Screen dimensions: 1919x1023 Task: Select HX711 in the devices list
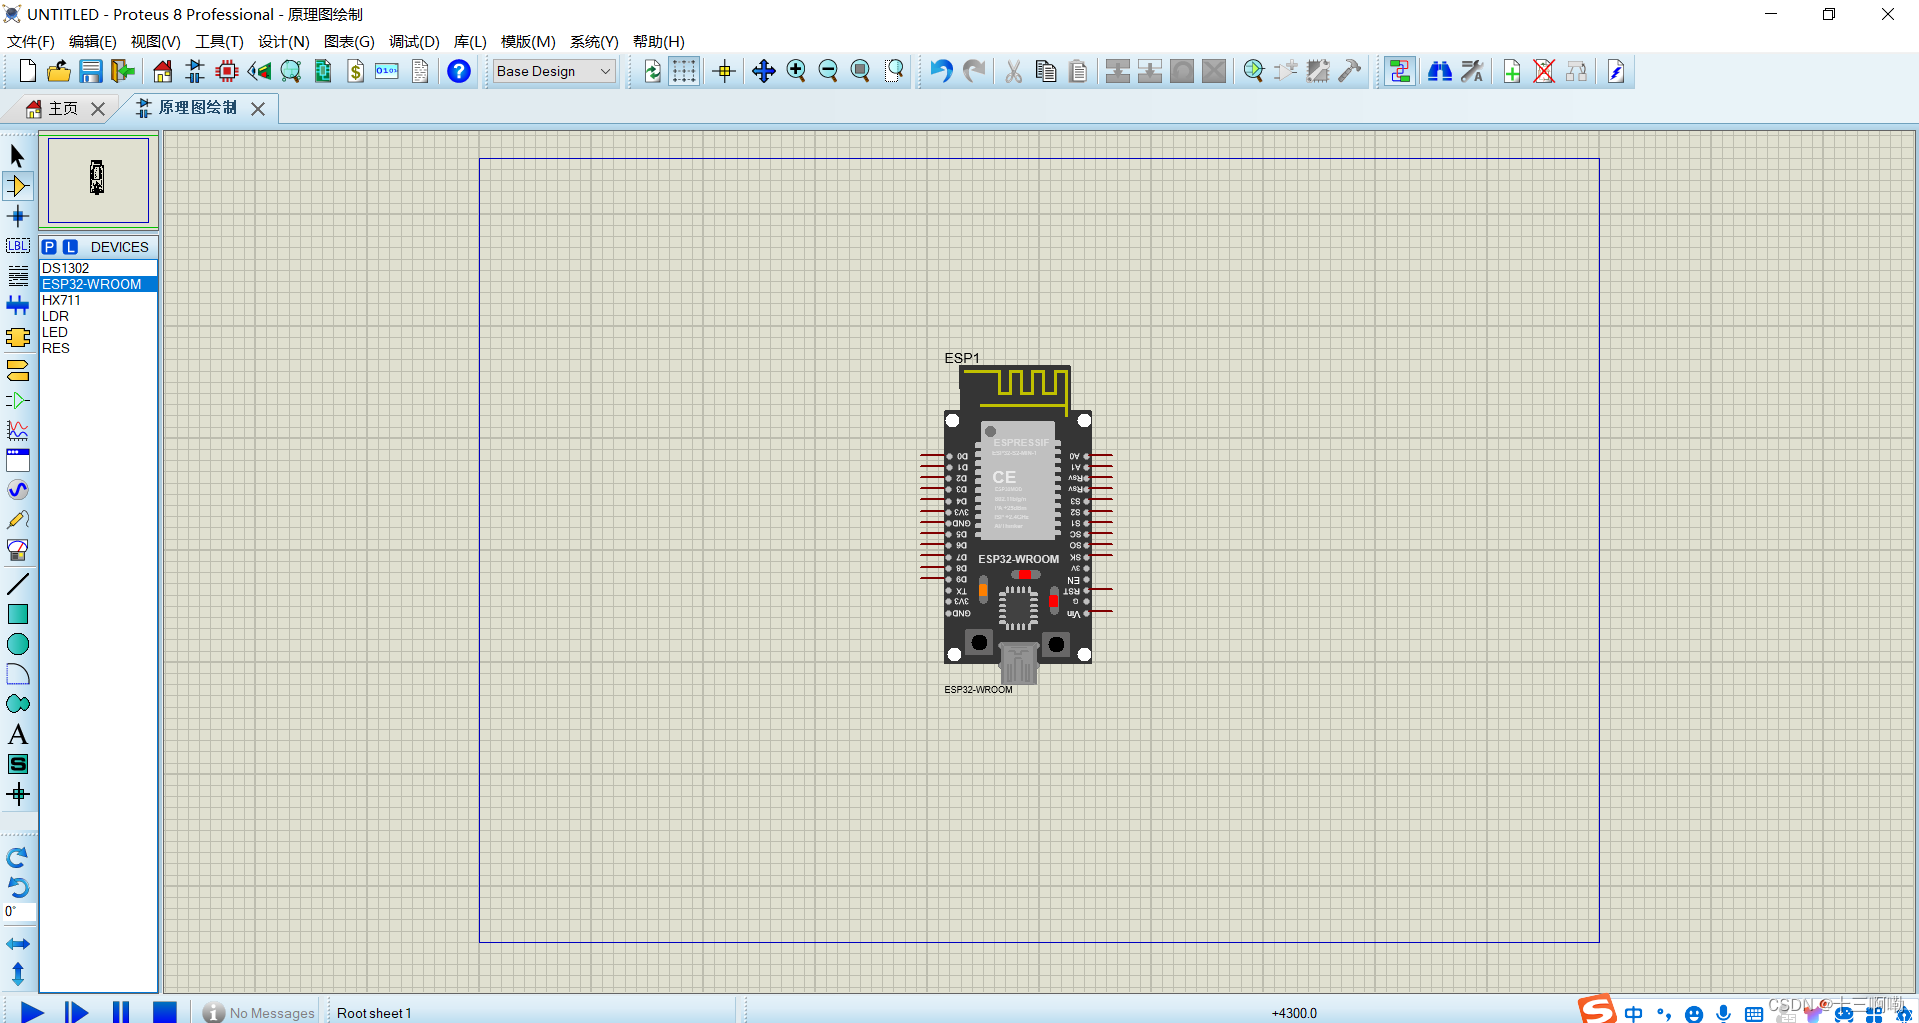pos(98,300)
